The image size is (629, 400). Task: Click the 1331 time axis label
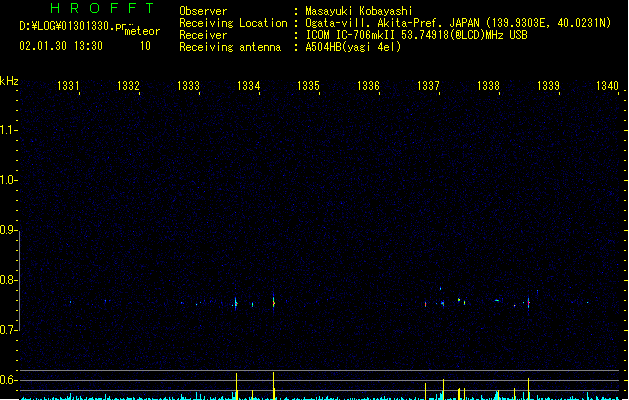pyautogui.click(x=68, y=86)
